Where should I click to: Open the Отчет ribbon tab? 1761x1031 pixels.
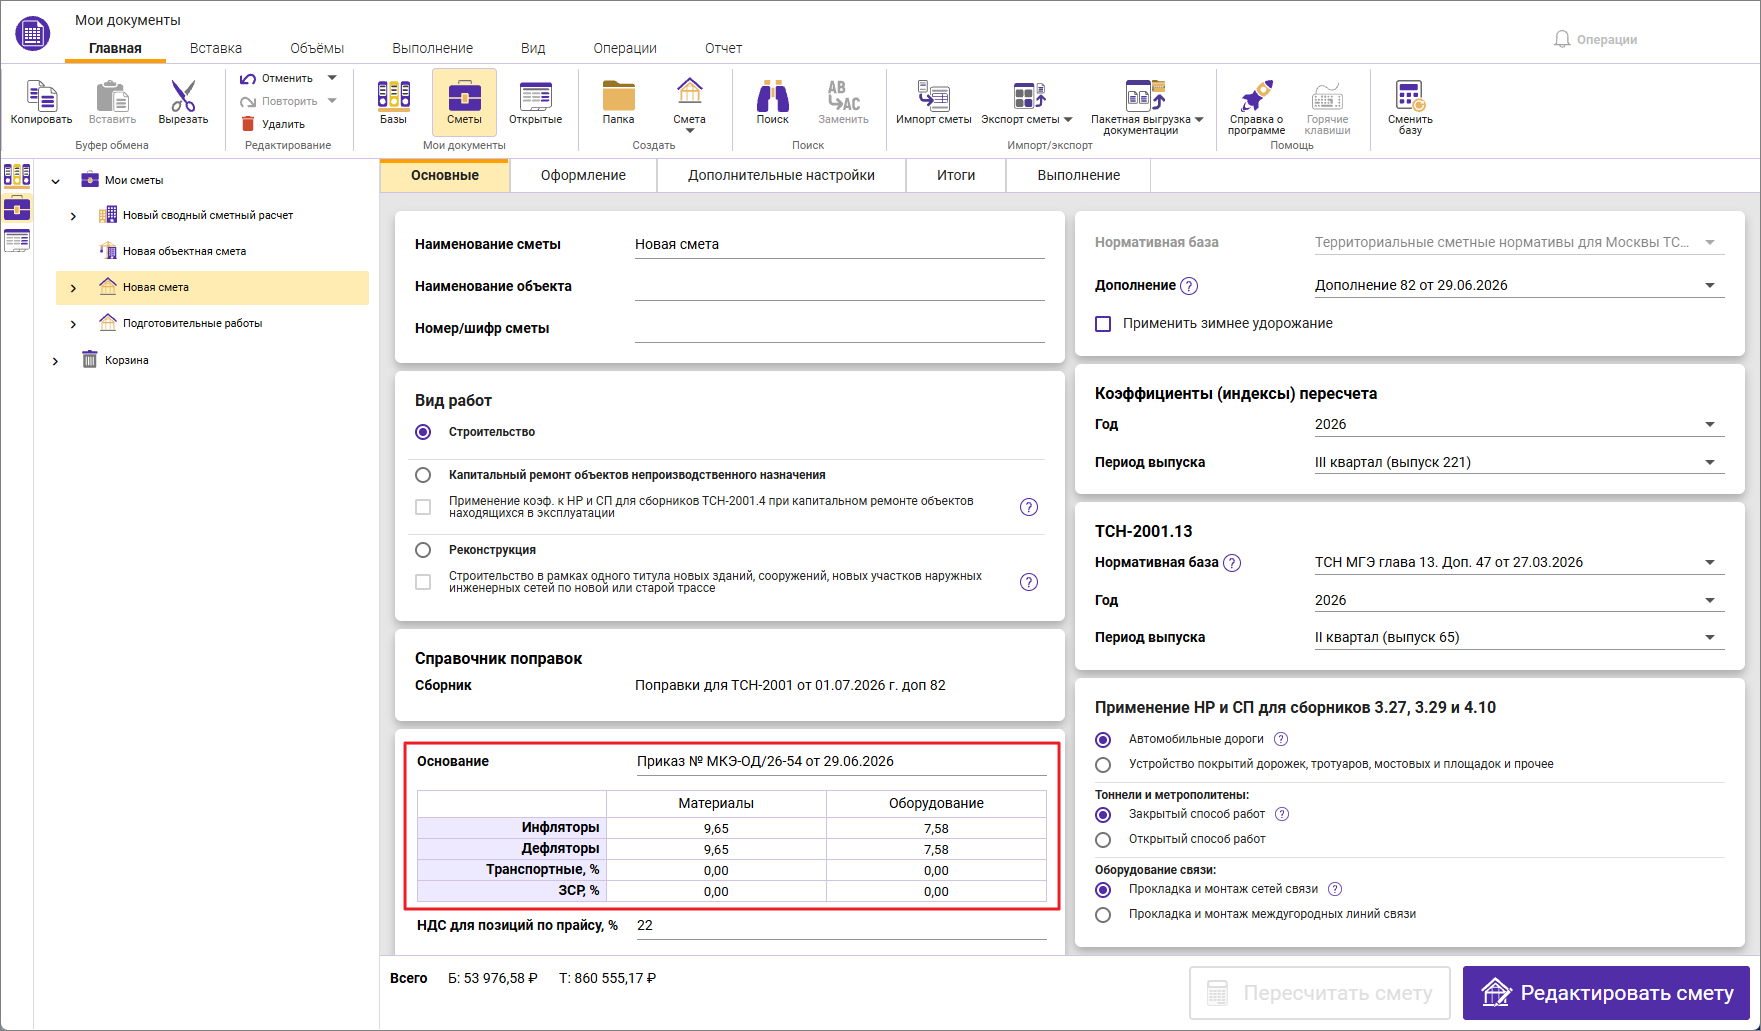point(723,48)
